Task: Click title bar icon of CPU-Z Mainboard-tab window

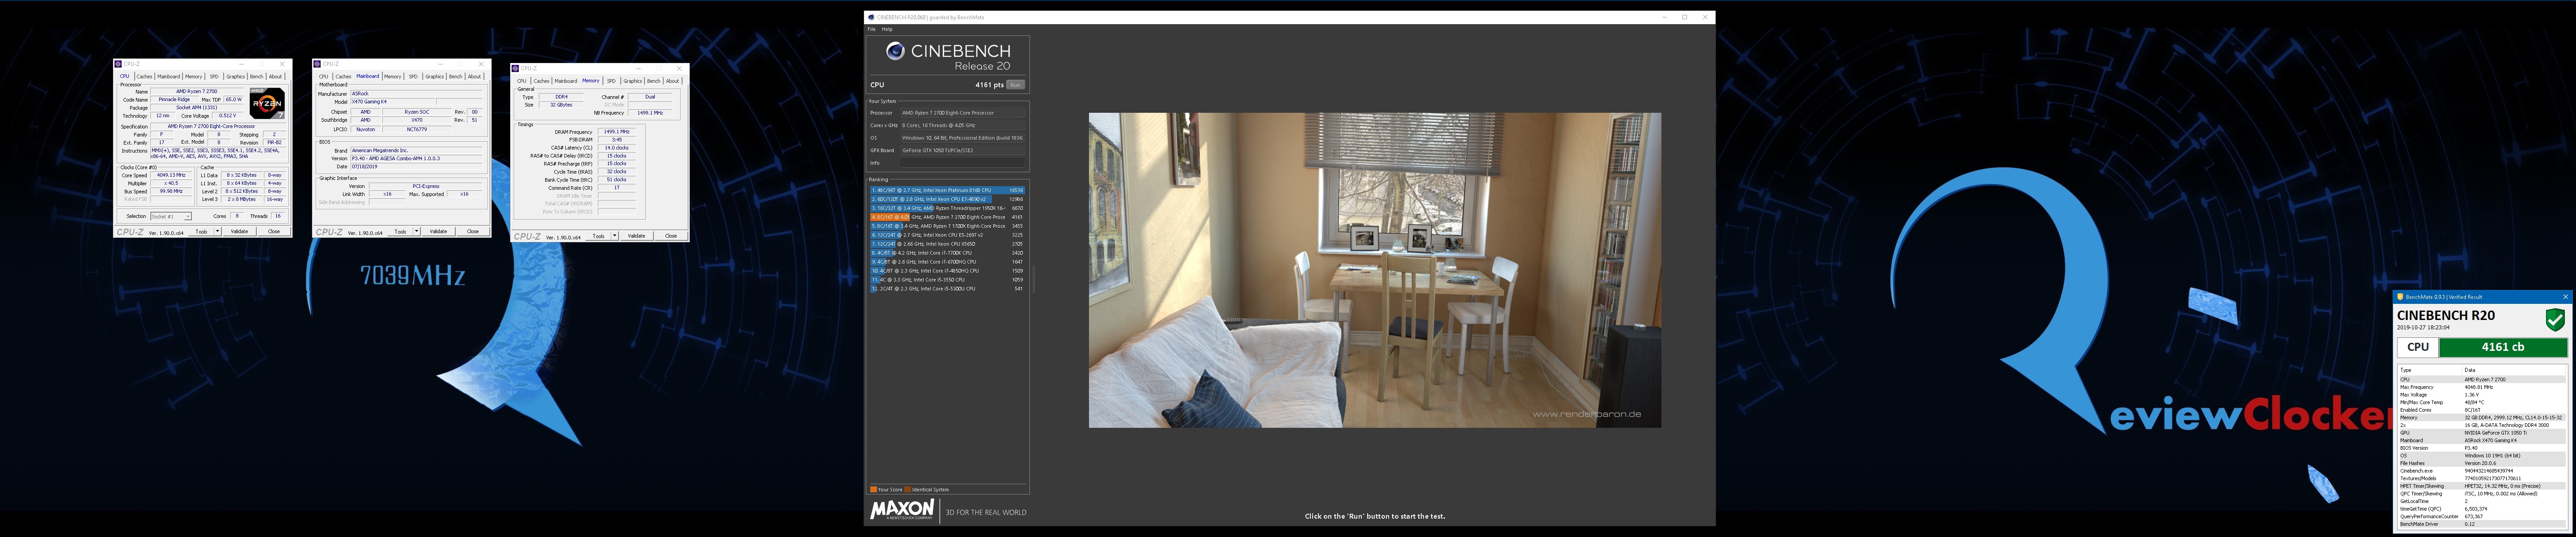Action: pos(318,64)
